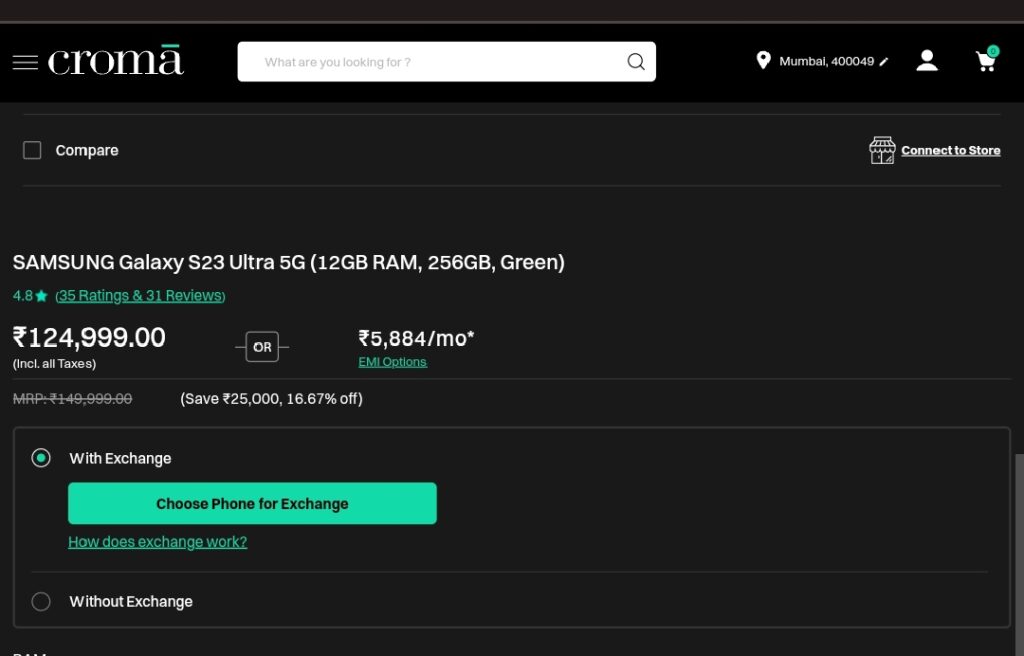Select the With Exchange radio button

(40, 458)
